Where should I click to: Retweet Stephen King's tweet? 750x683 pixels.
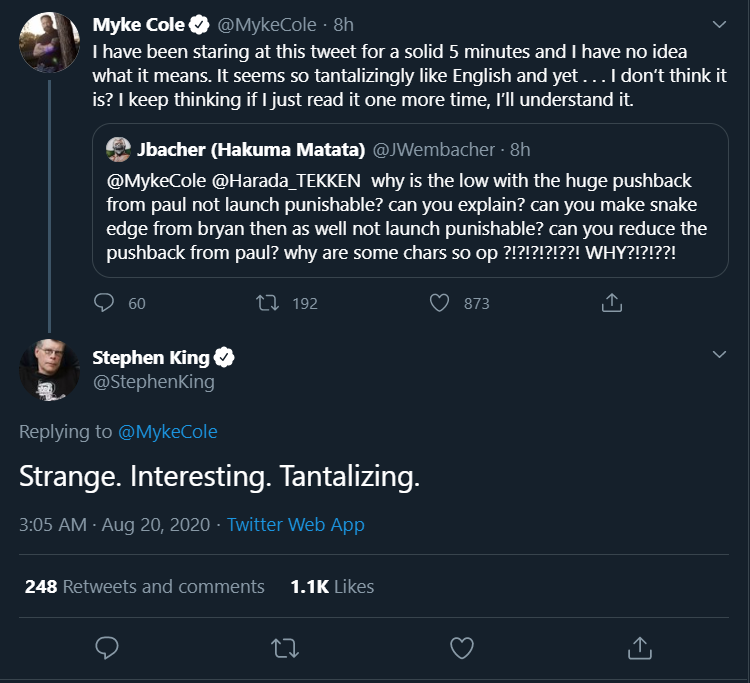click(x=284, y=648)
